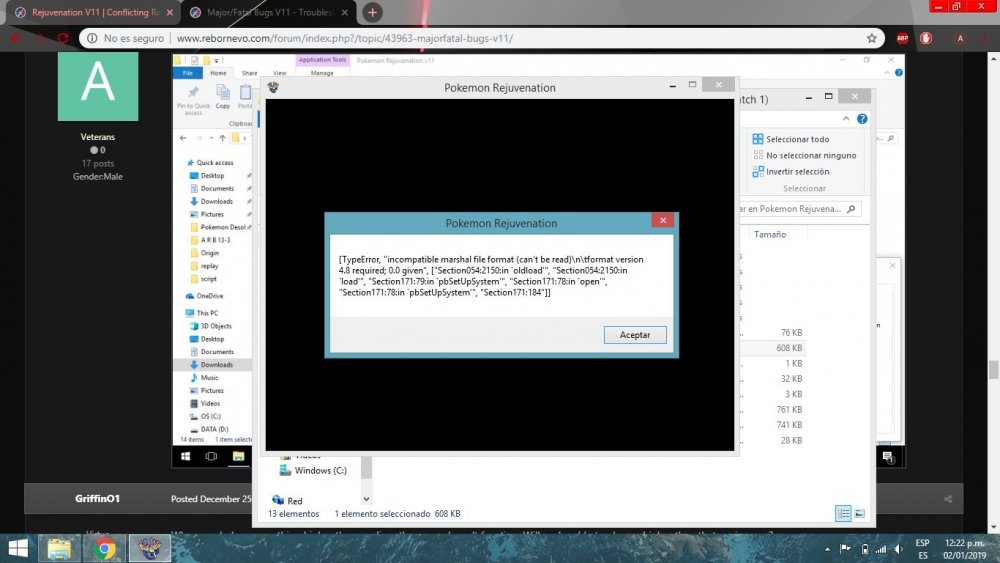Viewport: 1000px width, 563px height.
Task: Open the Adblock Plus extension icon
Action: point(902,38)
